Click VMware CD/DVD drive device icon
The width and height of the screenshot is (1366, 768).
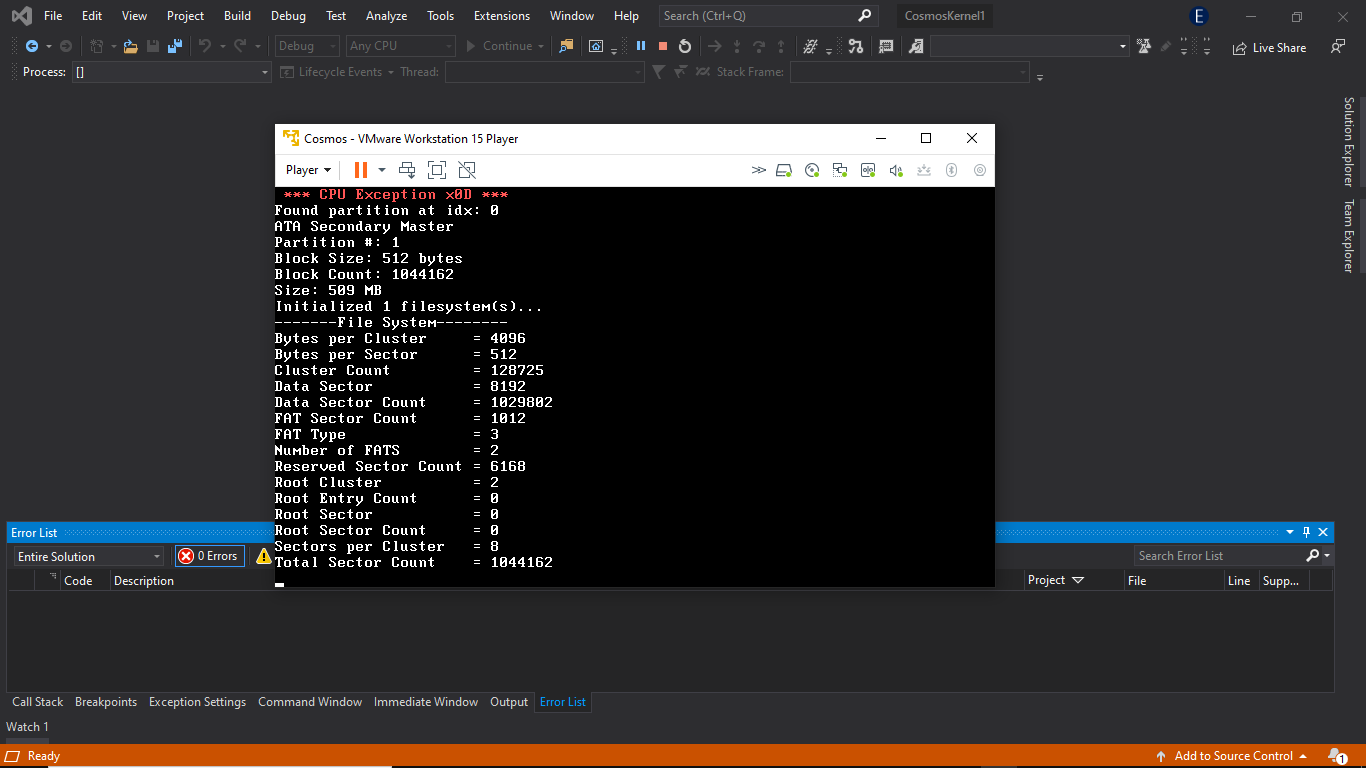point(813,170)
